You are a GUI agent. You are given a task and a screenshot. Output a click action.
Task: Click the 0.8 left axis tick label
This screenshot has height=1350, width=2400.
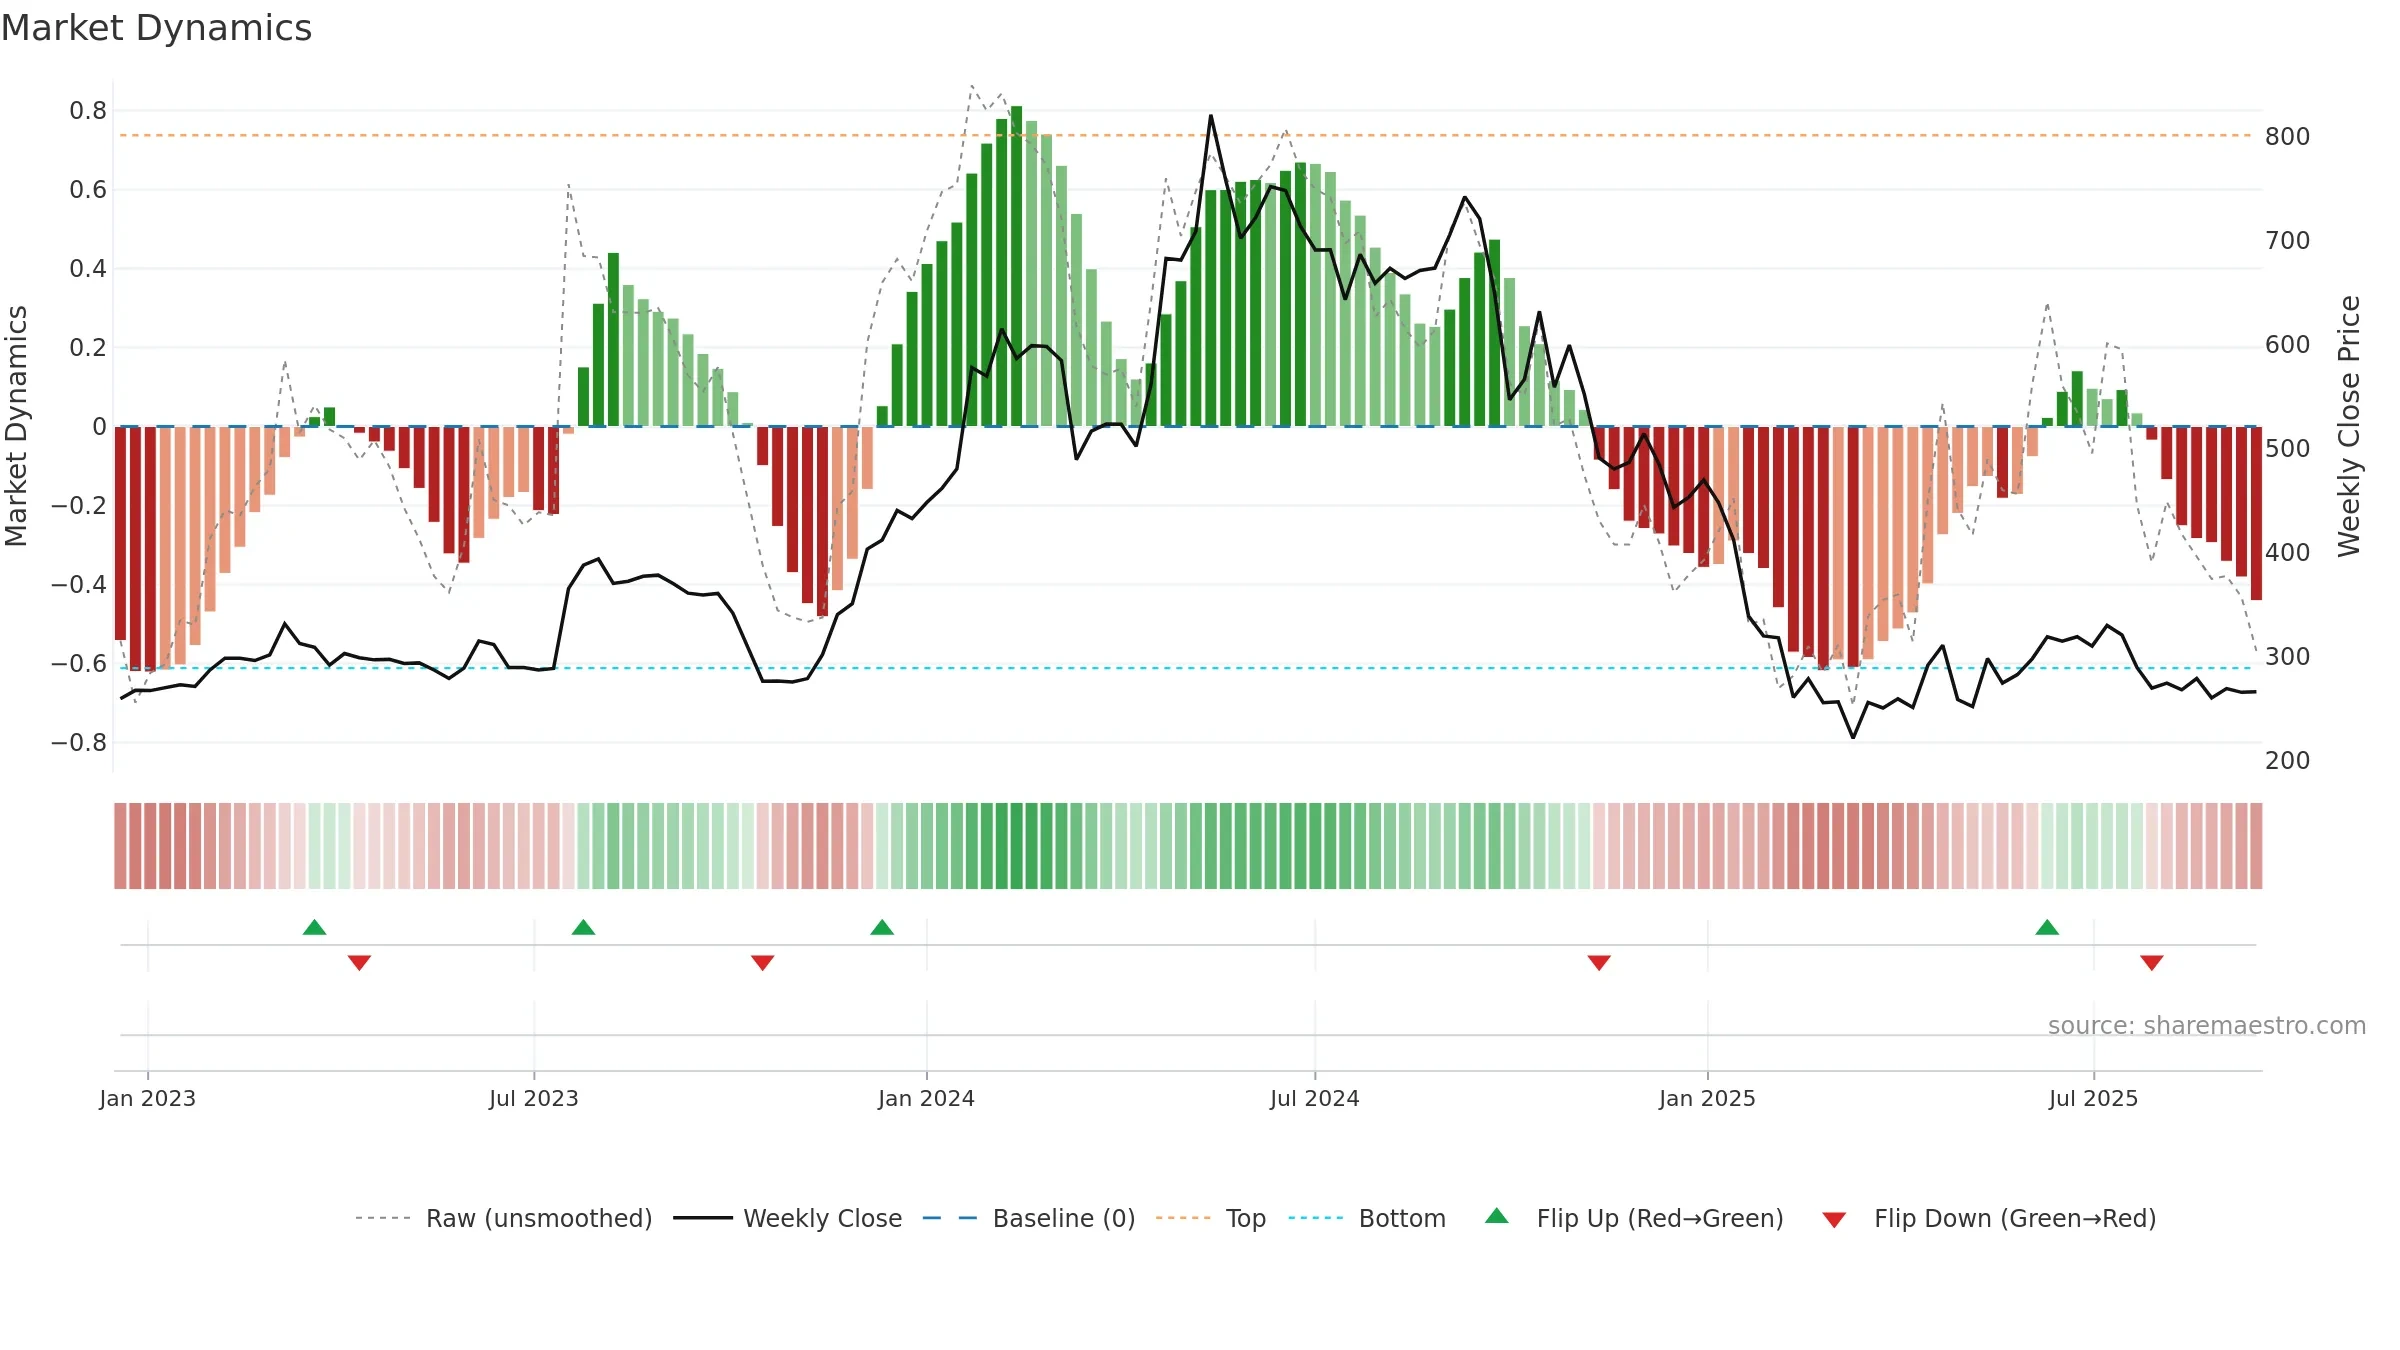pos(88,110)
